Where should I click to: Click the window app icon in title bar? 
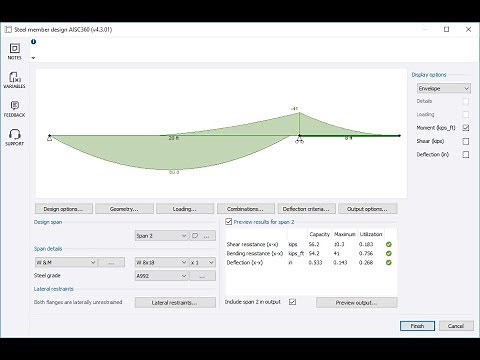click(x=8, y=30)
